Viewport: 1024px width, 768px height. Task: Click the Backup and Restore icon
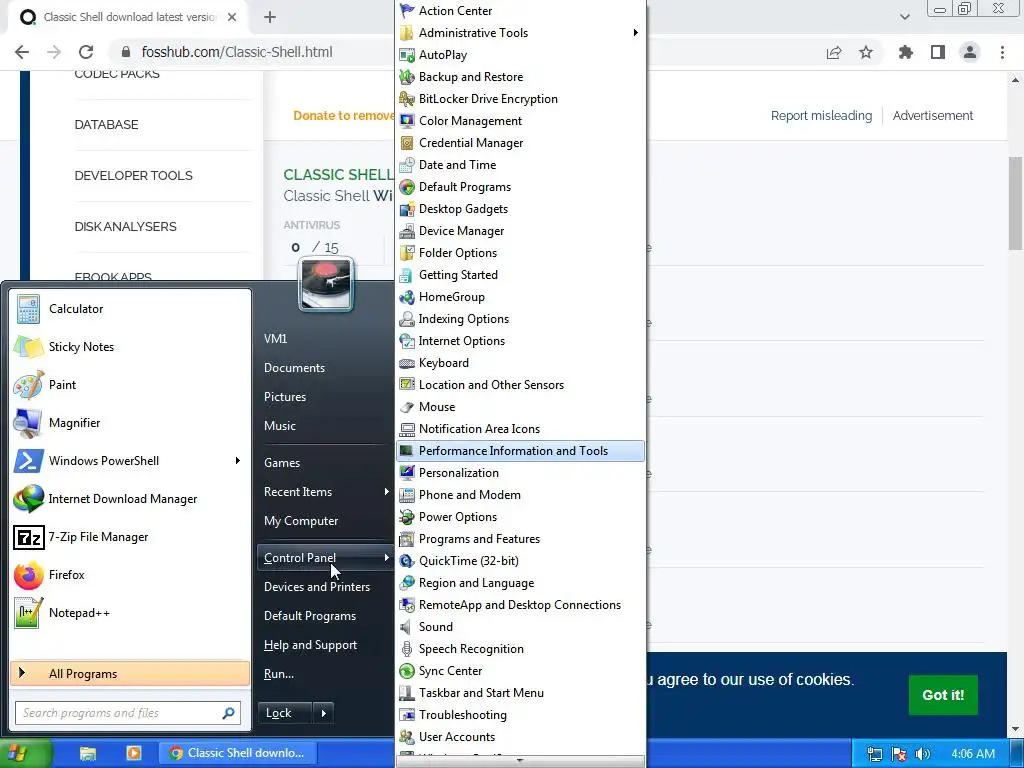coord(407,77)
